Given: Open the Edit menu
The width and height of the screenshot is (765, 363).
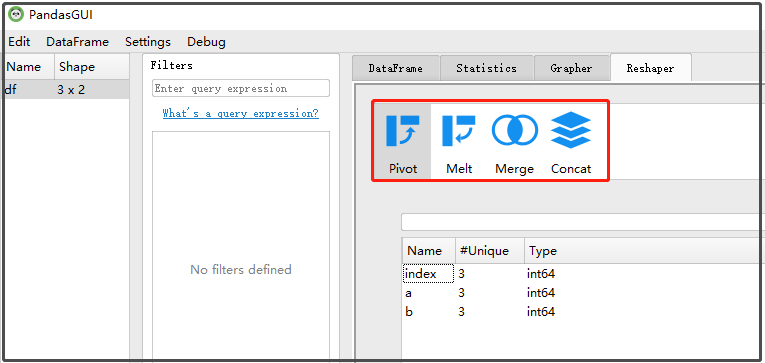Looking at the screenshot, I should coord(20,42).
